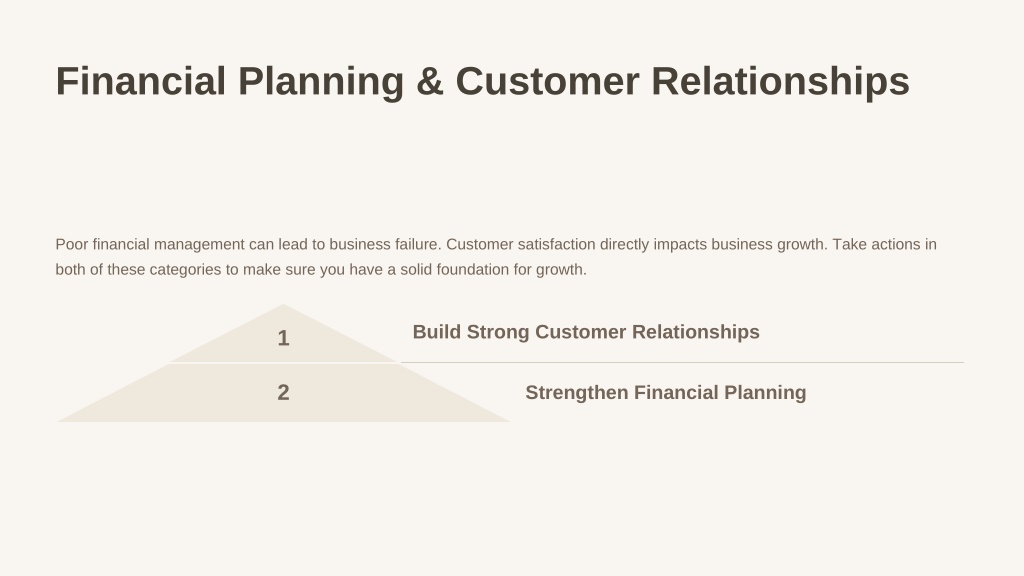Click "directly impacts" in the body paragraph
1024x576 pixels.
coord(653,244)
